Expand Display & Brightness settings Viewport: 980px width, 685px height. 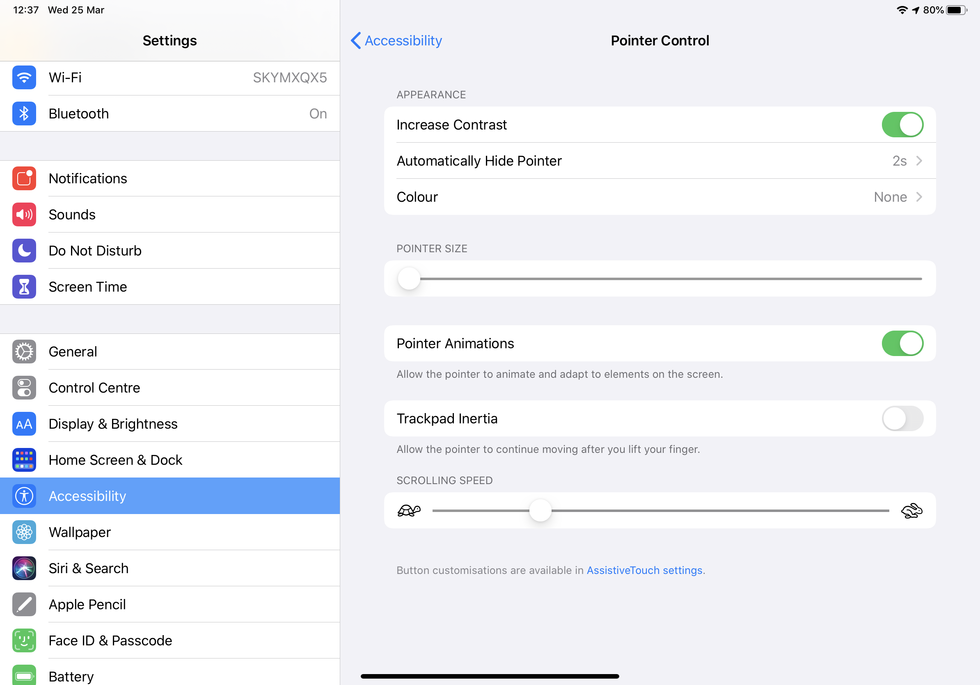113,423
